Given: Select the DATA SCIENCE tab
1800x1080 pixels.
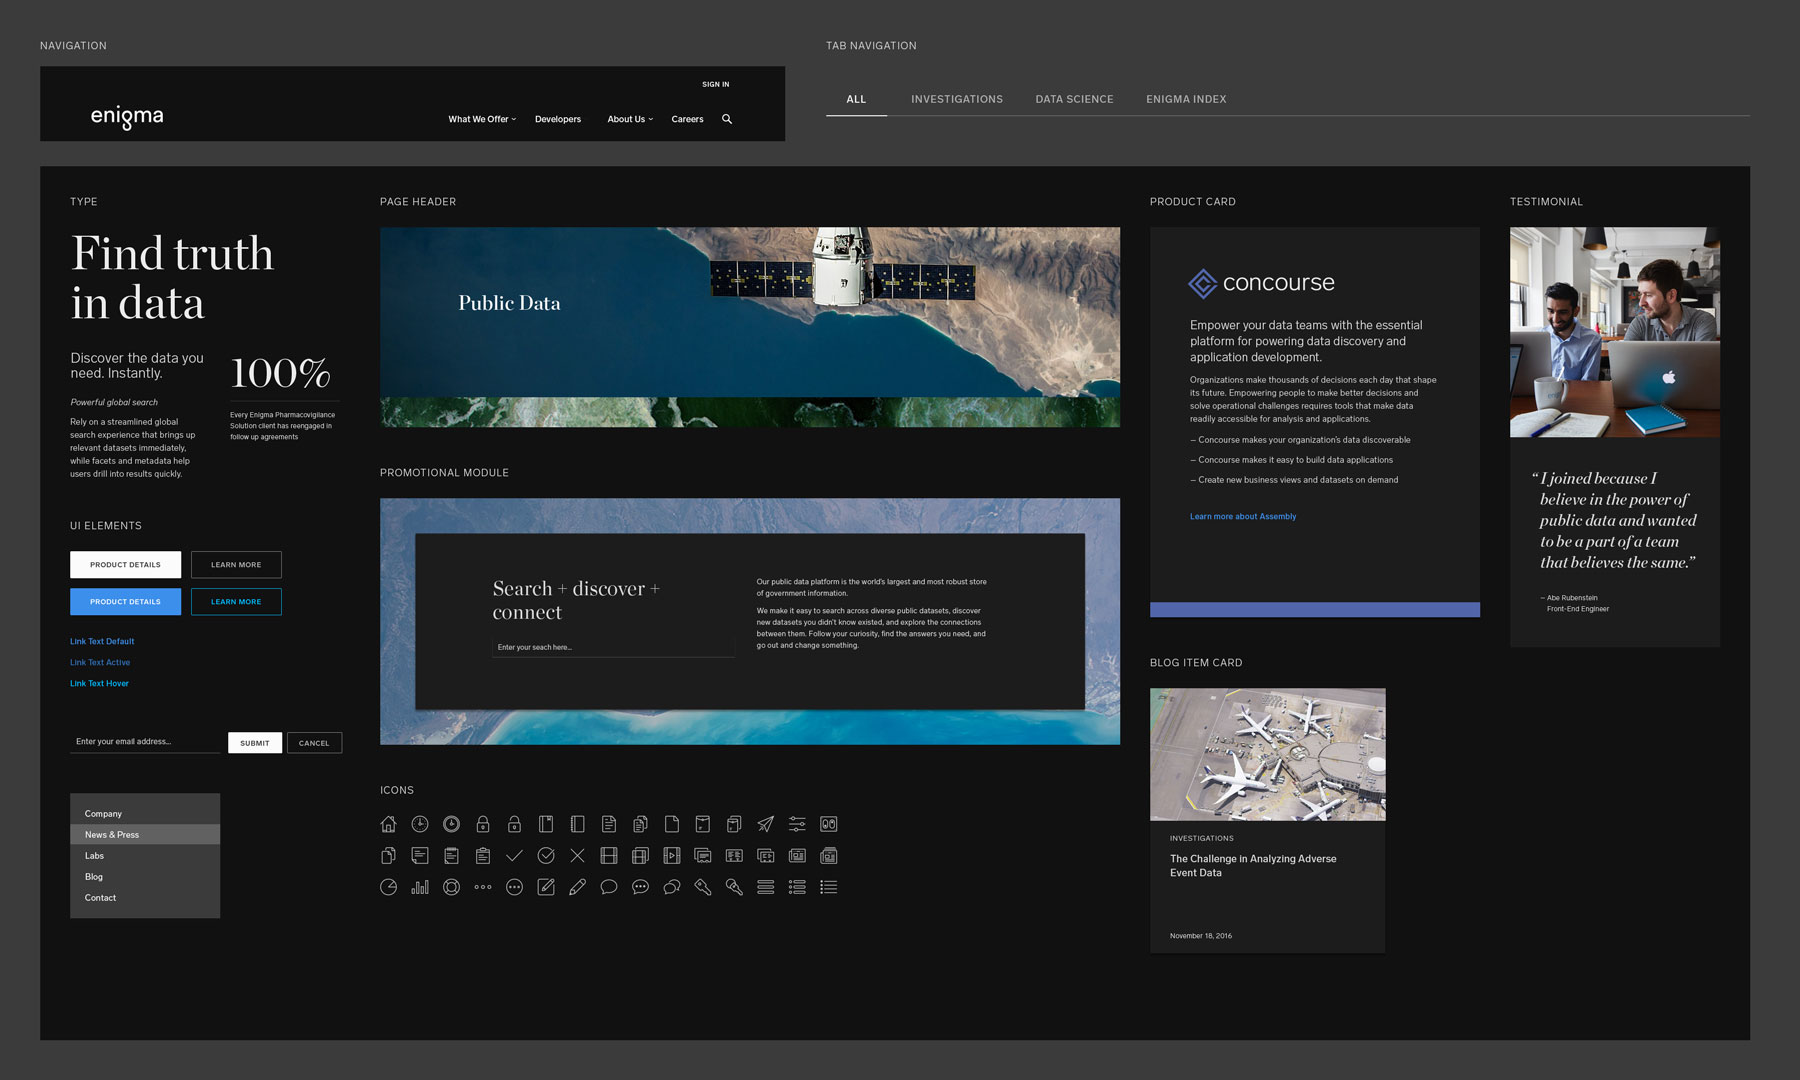Looking at the screenshot, I should coord(1074,99).
